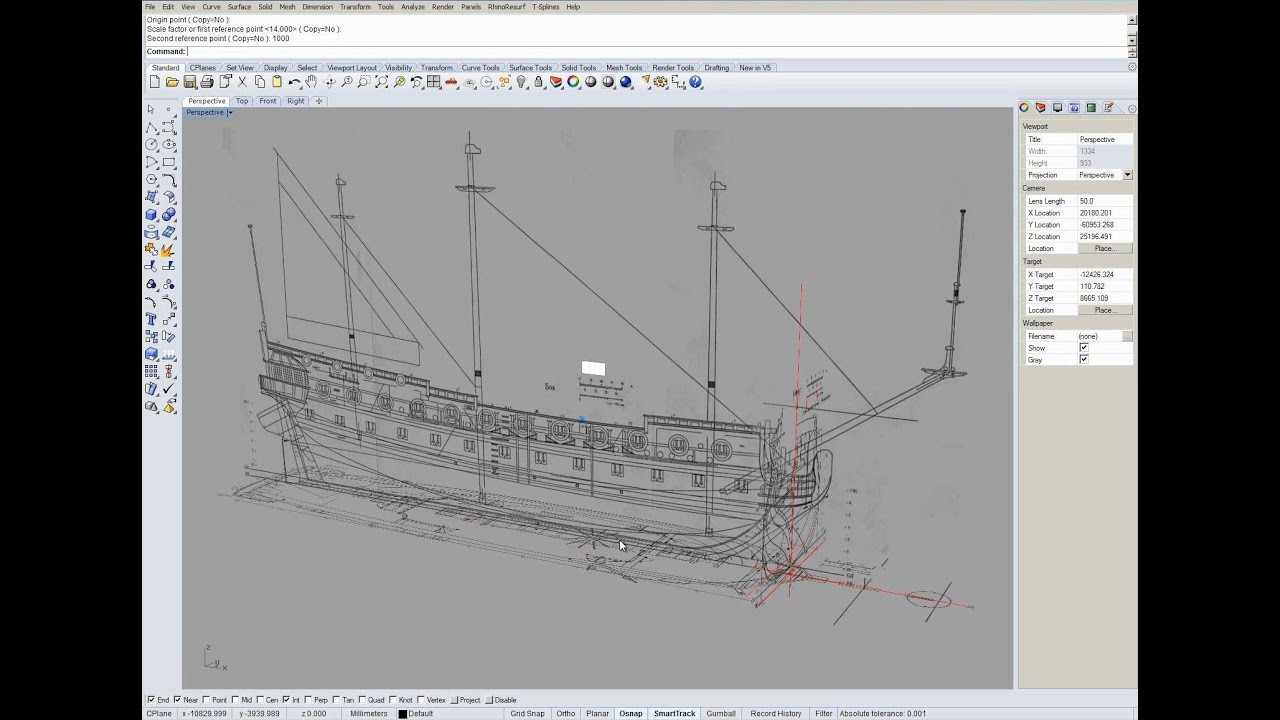This screenshot has width=1280, height=720.
Task: Click the target Location Place button
Action: [1105, 310]
